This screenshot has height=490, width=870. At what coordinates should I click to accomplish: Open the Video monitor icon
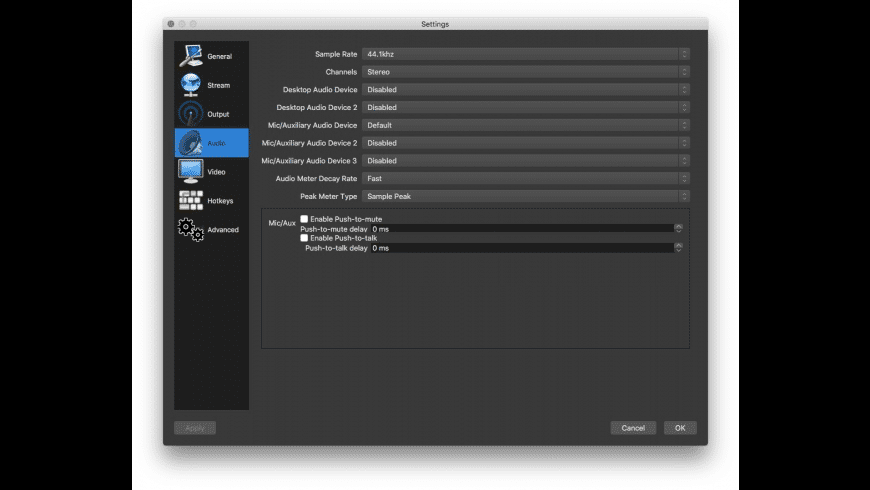click(190, 171)
